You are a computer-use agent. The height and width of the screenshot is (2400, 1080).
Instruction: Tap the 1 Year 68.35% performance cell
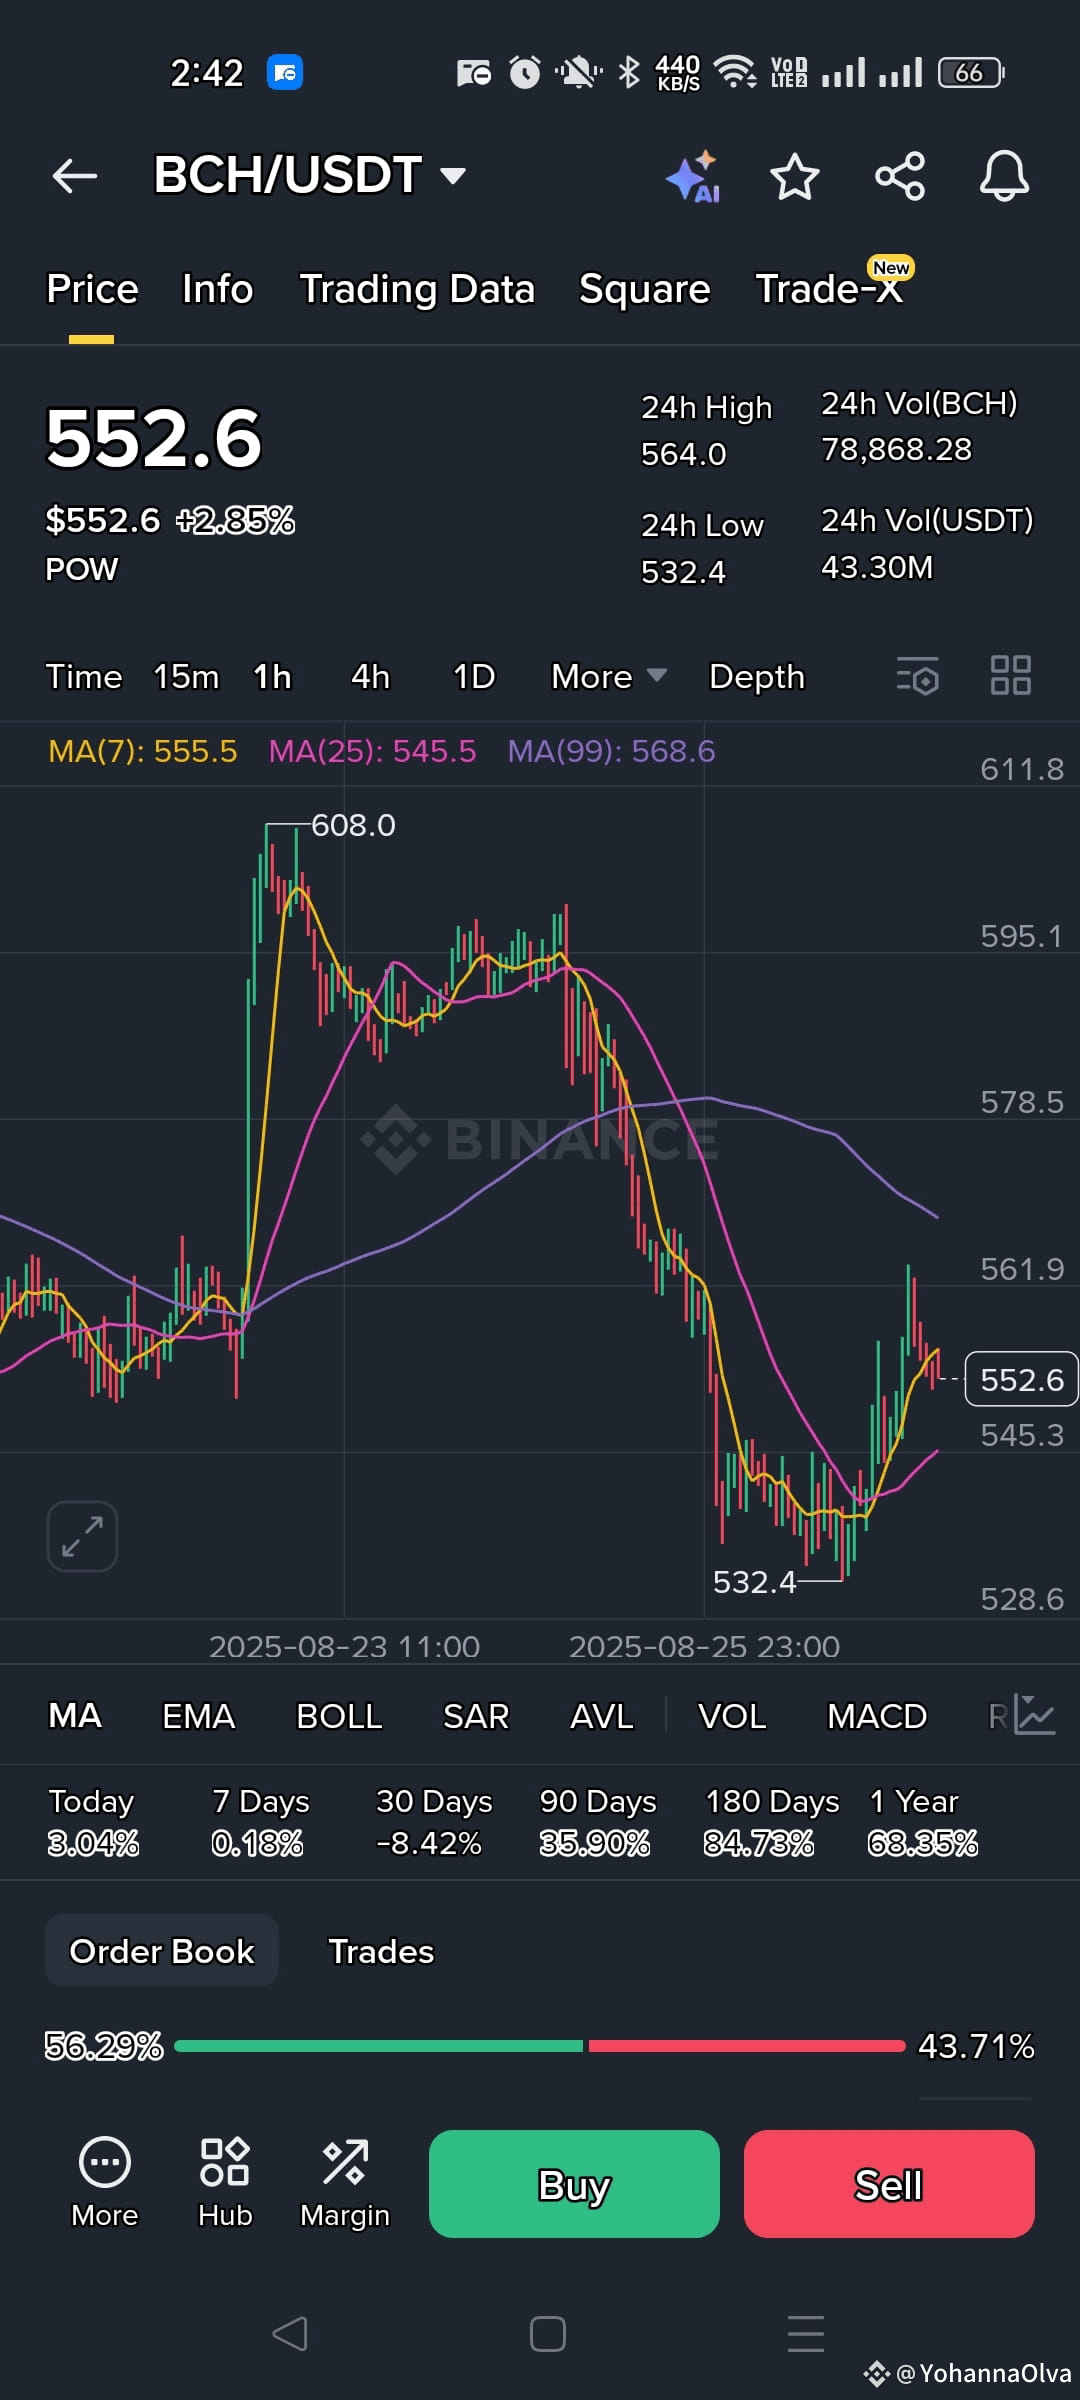(x=922, y=1822)
